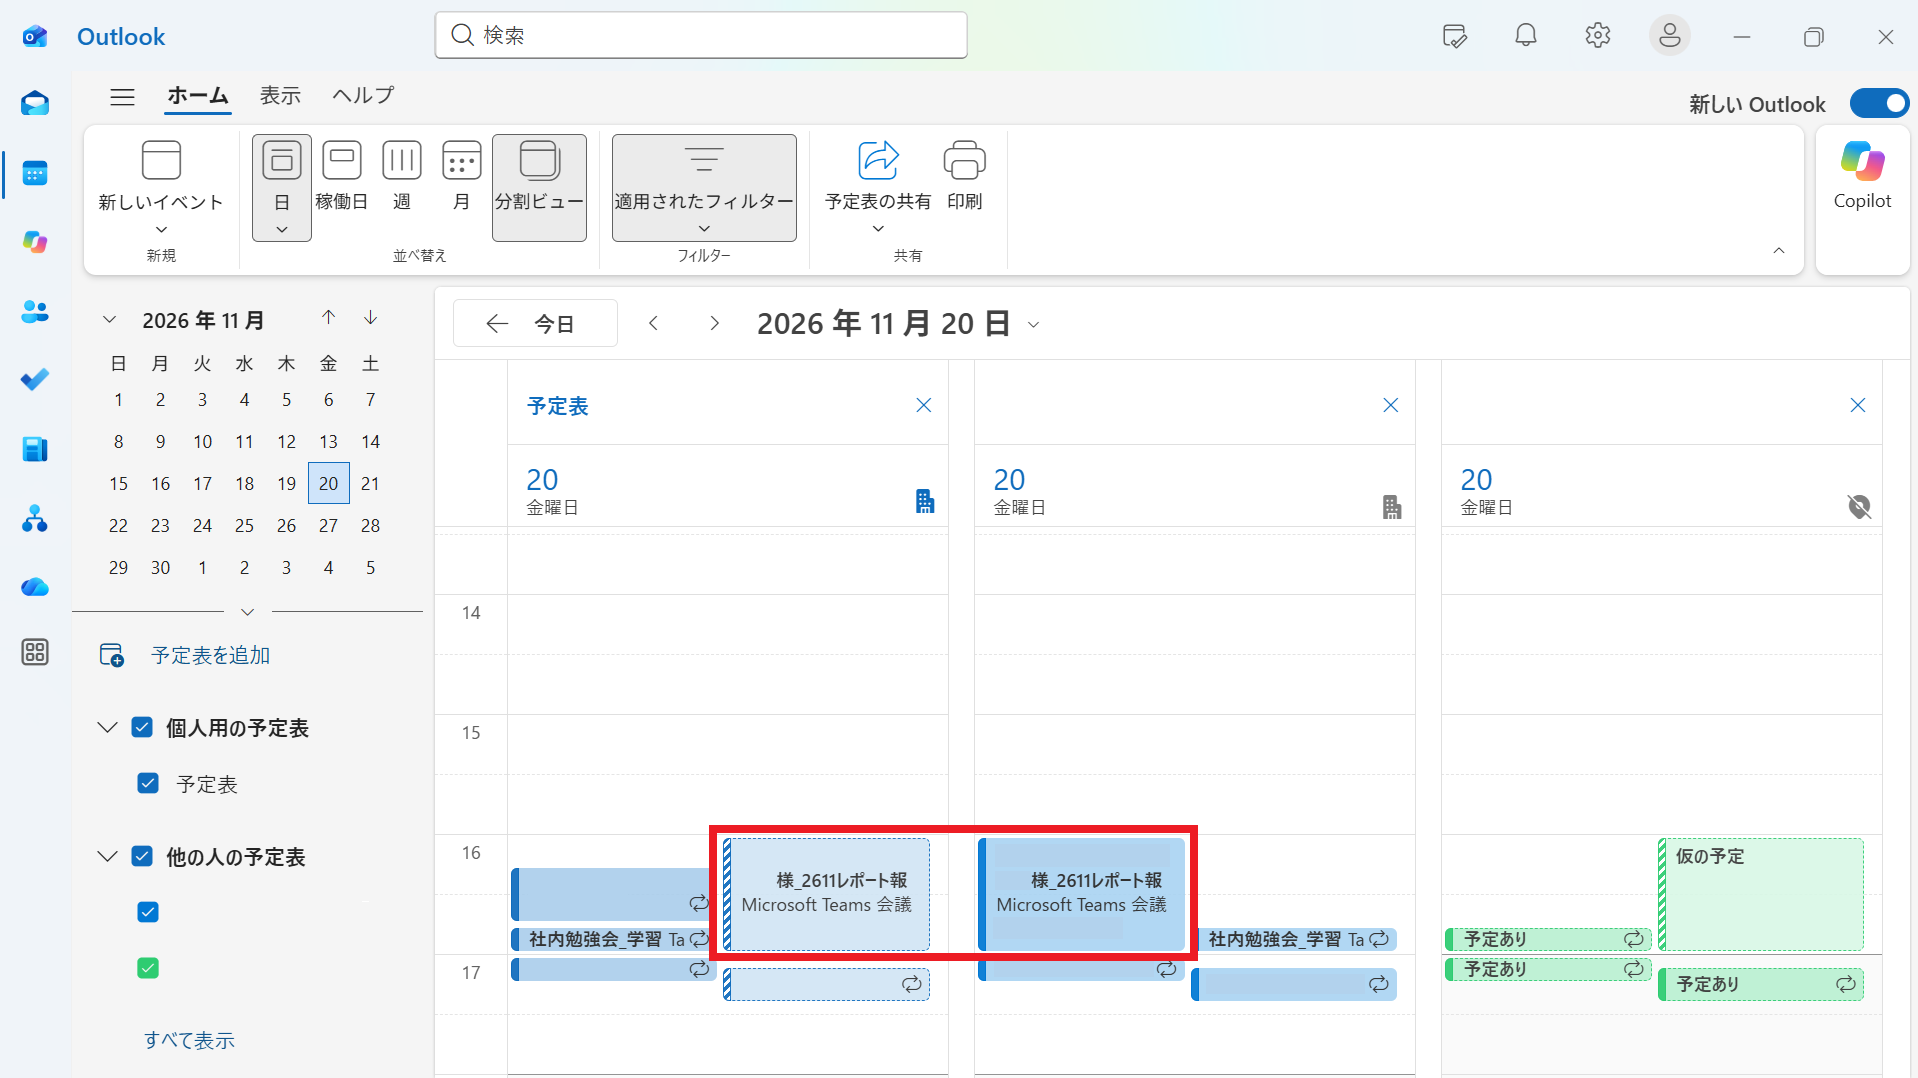Screen dimensions: 1918x1078
Task: Open the account profile avatar
Action: point(1669,36)
